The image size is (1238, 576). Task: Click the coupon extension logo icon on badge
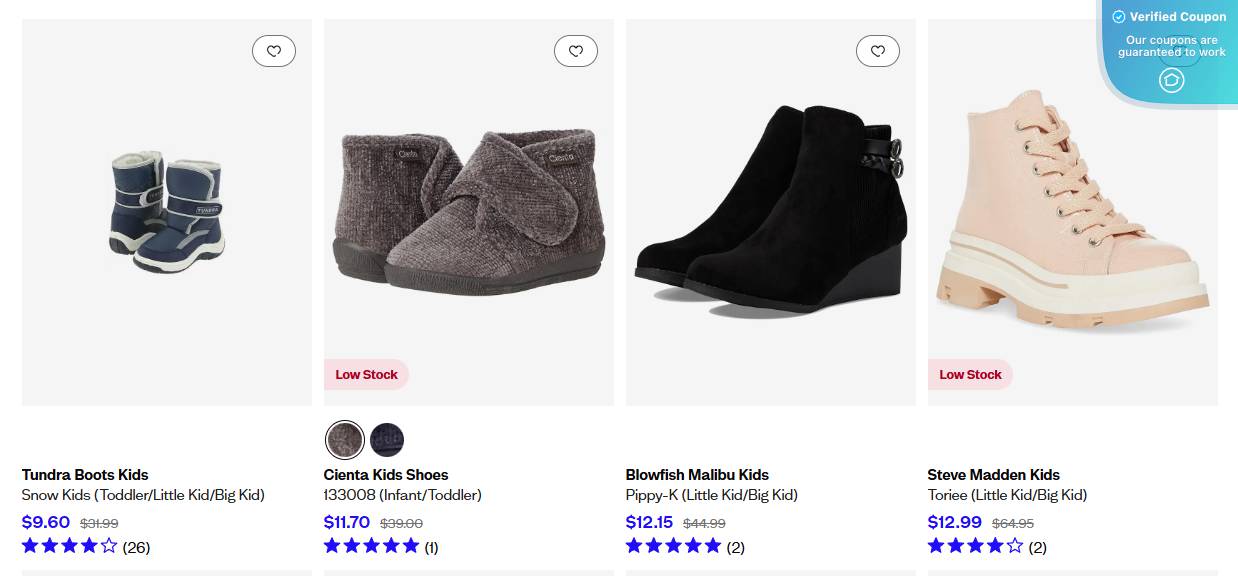pyautogui.click(x=1171, y=80)
